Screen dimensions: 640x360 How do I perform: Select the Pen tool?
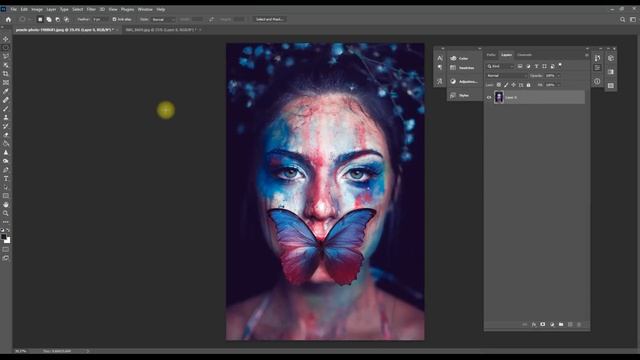click(x=6, y=170)
